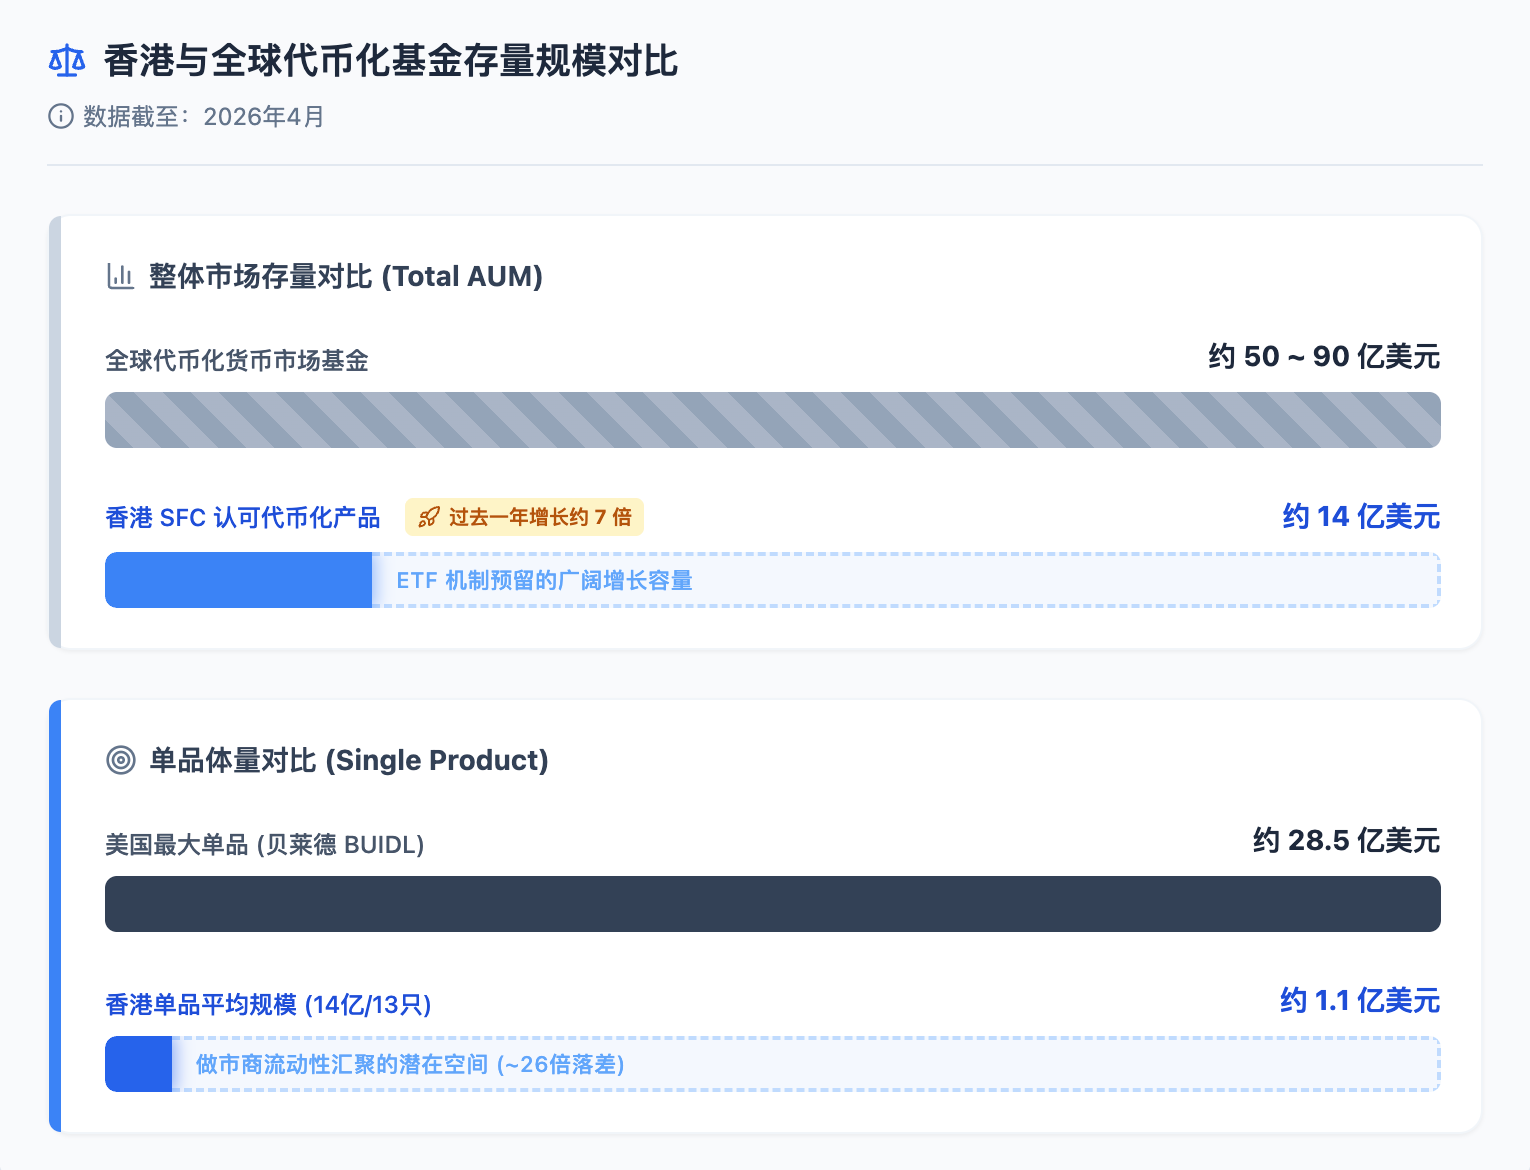This screenshot has height=1170, width=1530.
Task: Click the 约 50 ~ 90 亿美元 value
Action: point(1324,356)
